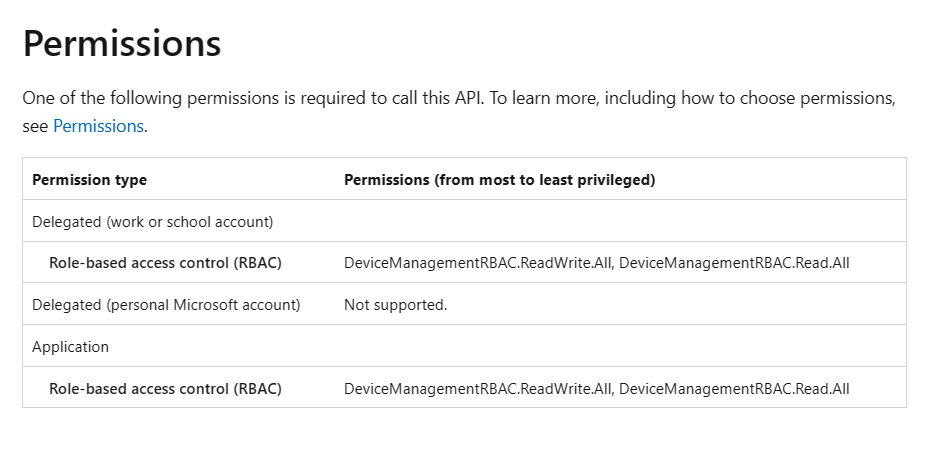Select the 'Application' permission type cell
This screenshot has width=926, height=453.
[70, 346]
